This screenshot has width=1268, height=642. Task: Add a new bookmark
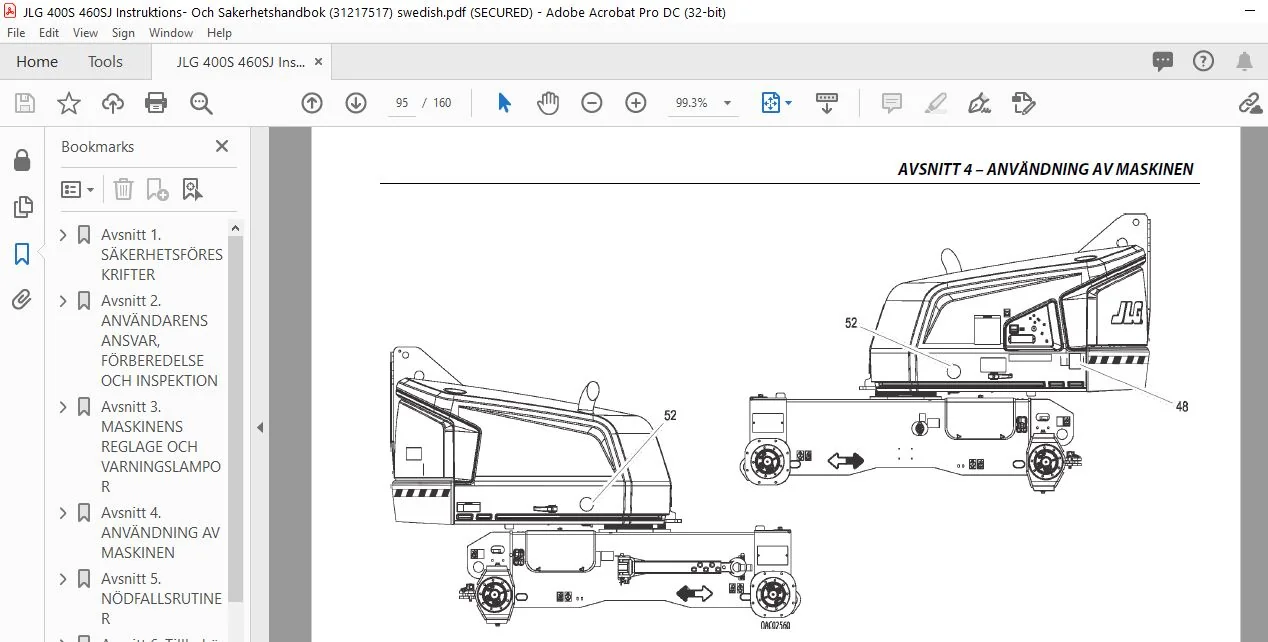(x=158, y=189)
